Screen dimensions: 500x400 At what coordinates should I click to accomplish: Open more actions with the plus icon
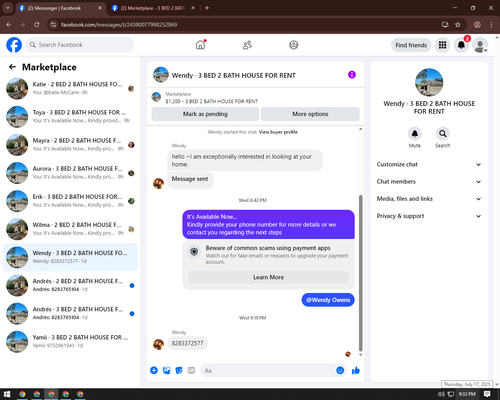click(x=154, y=370)
